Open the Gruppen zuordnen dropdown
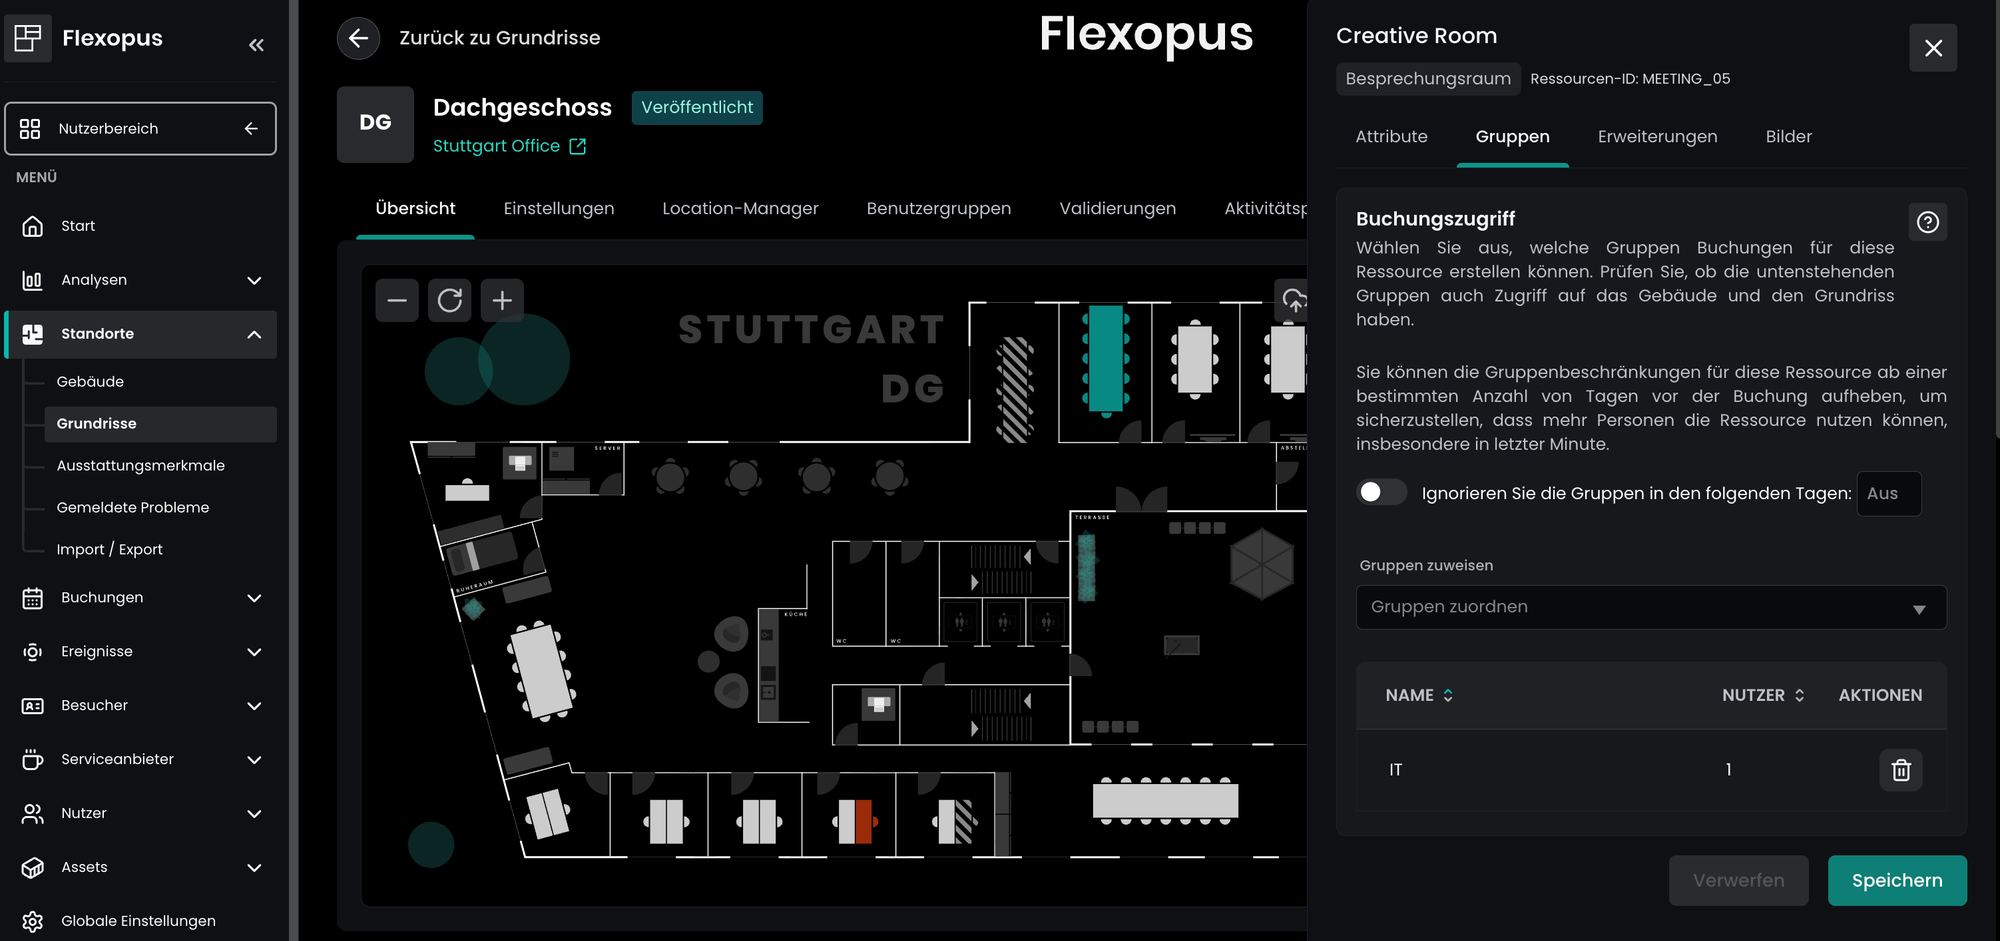This screenshot has height=941, width=2000. coord(1650,607)
